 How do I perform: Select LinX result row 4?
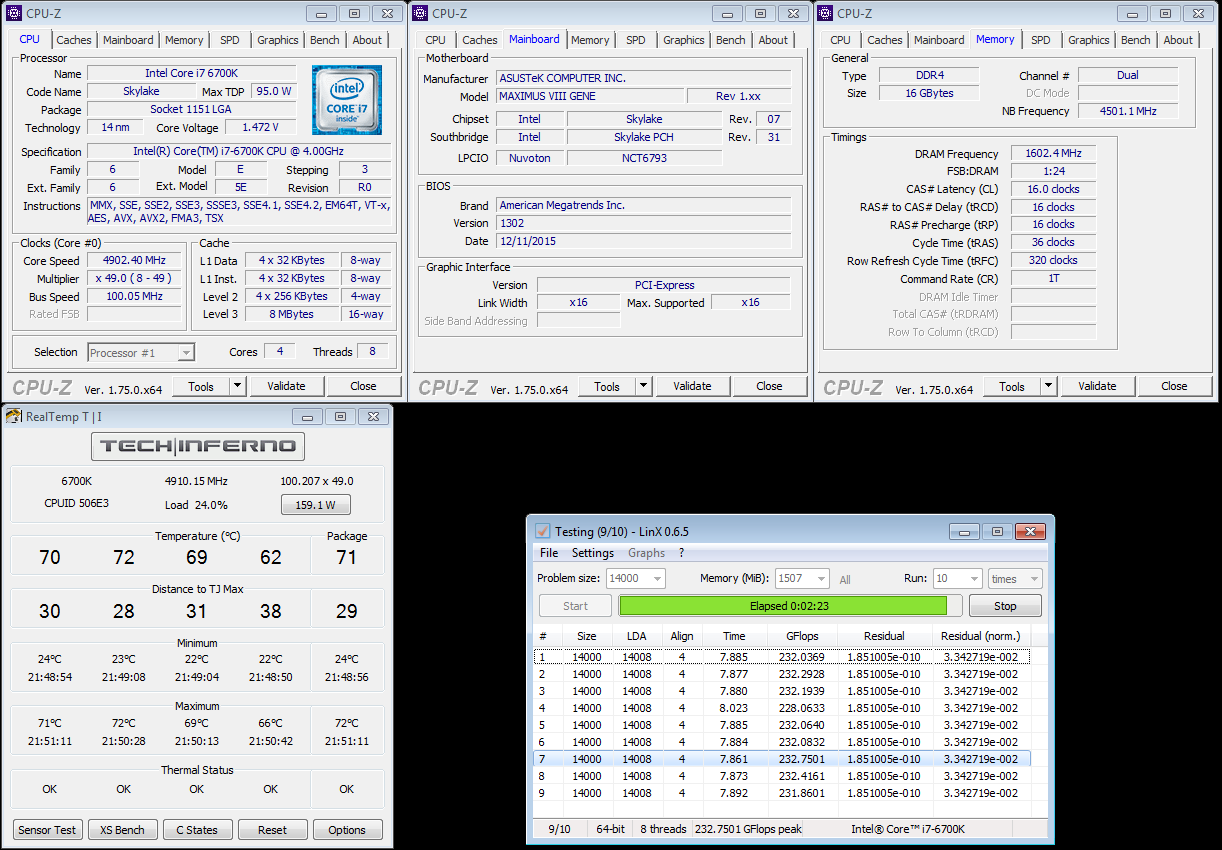pyautogui.click(x=782, y=708)
